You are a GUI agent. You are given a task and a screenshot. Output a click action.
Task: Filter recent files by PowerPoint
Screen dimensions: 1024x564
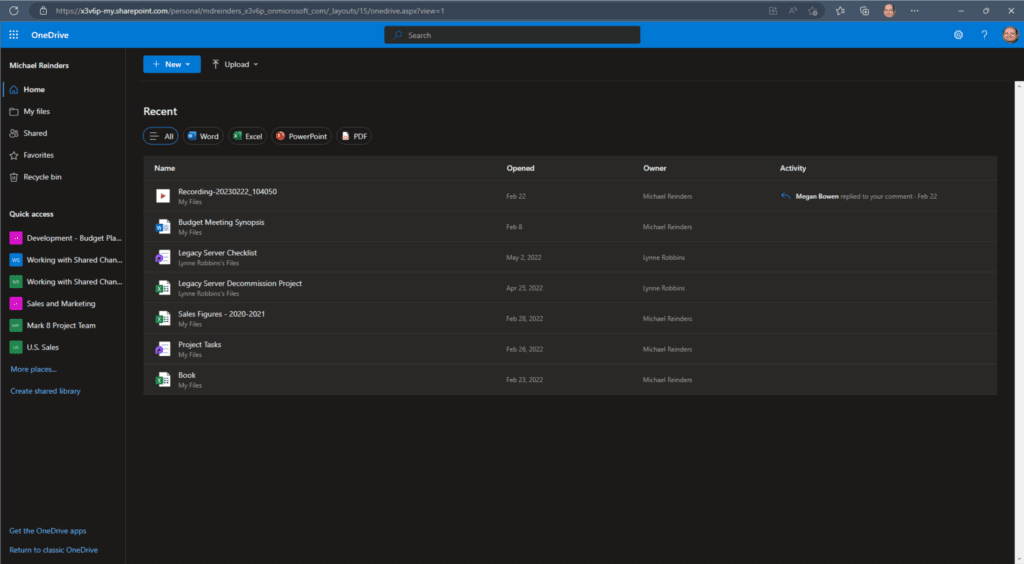(301, 136)
